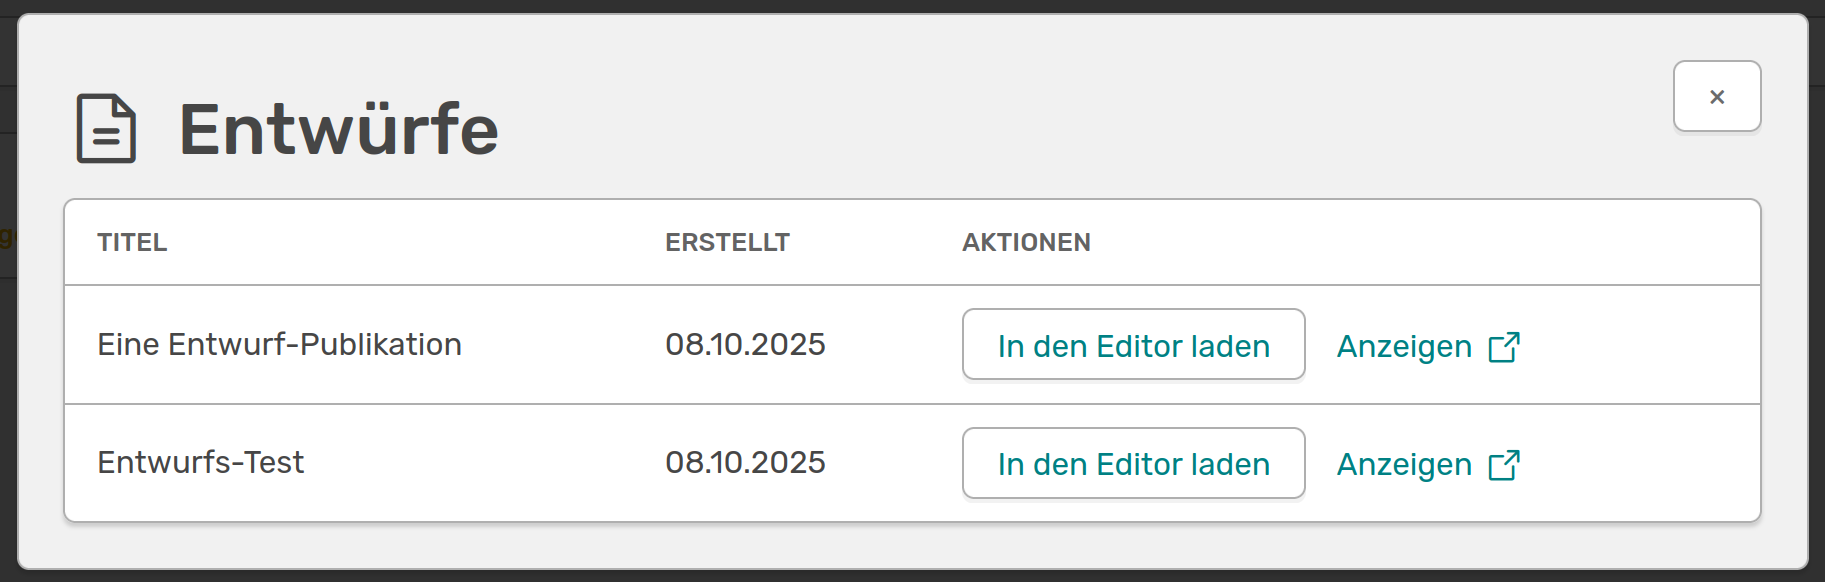This screenshot has width=1825, height=582.
Task: Click external-link icon in Entwurfs-Test row
Action: (1504, 465)
